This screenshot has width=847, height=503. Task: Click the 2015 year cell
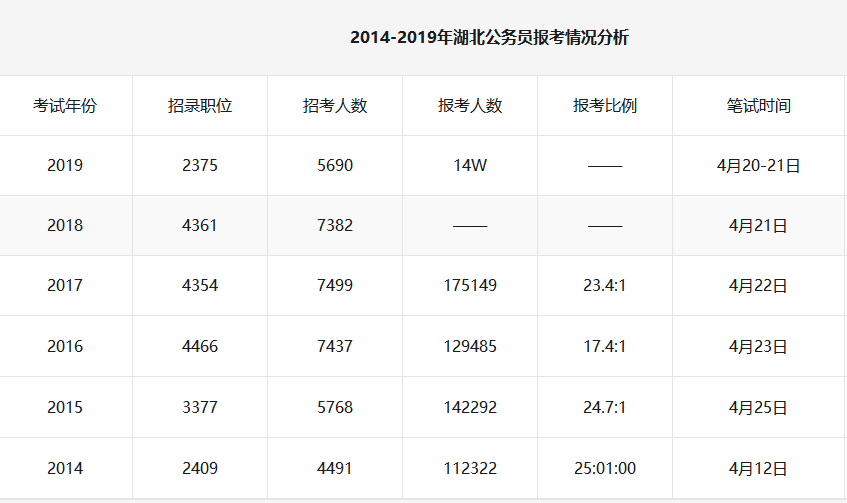[x=65, y=407]
